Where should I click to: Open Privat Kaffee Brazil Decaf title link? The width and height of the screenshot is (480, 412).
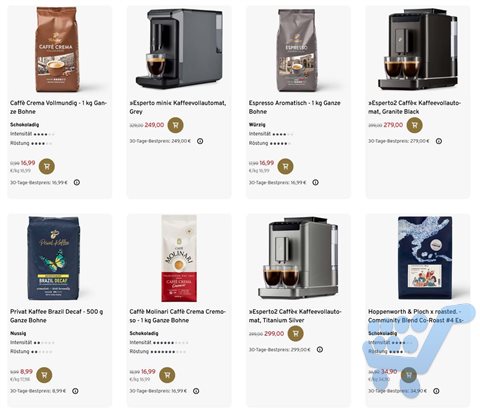(56, 316)
